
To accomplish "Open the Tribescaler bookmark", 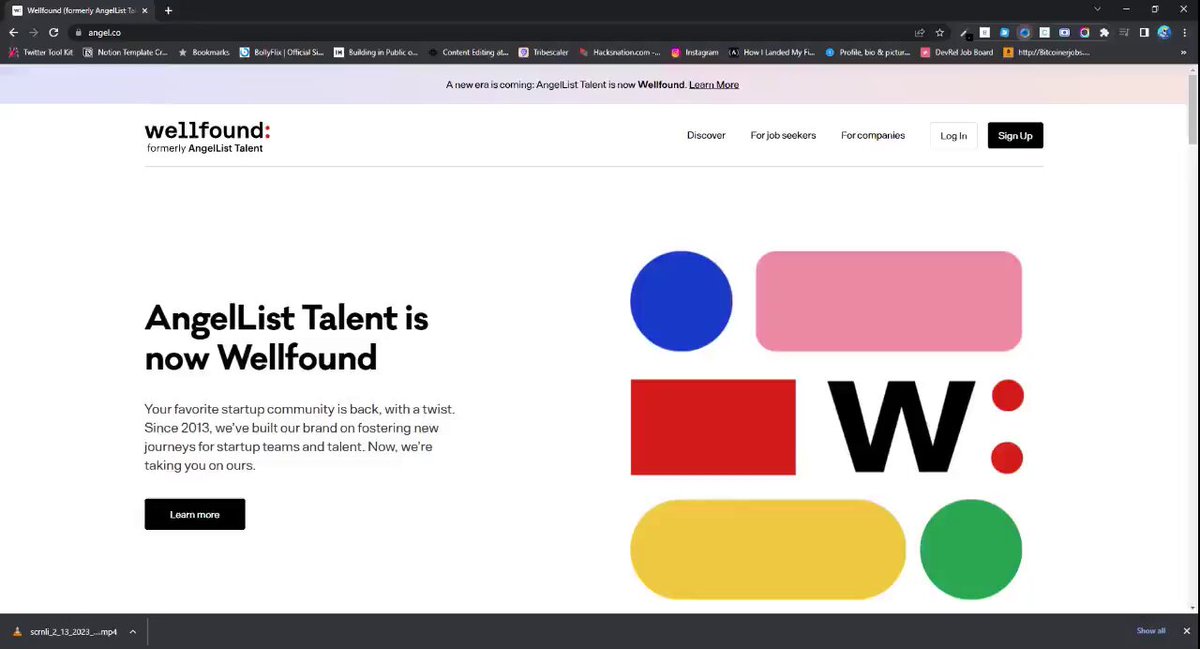I will tap(544, 52).
